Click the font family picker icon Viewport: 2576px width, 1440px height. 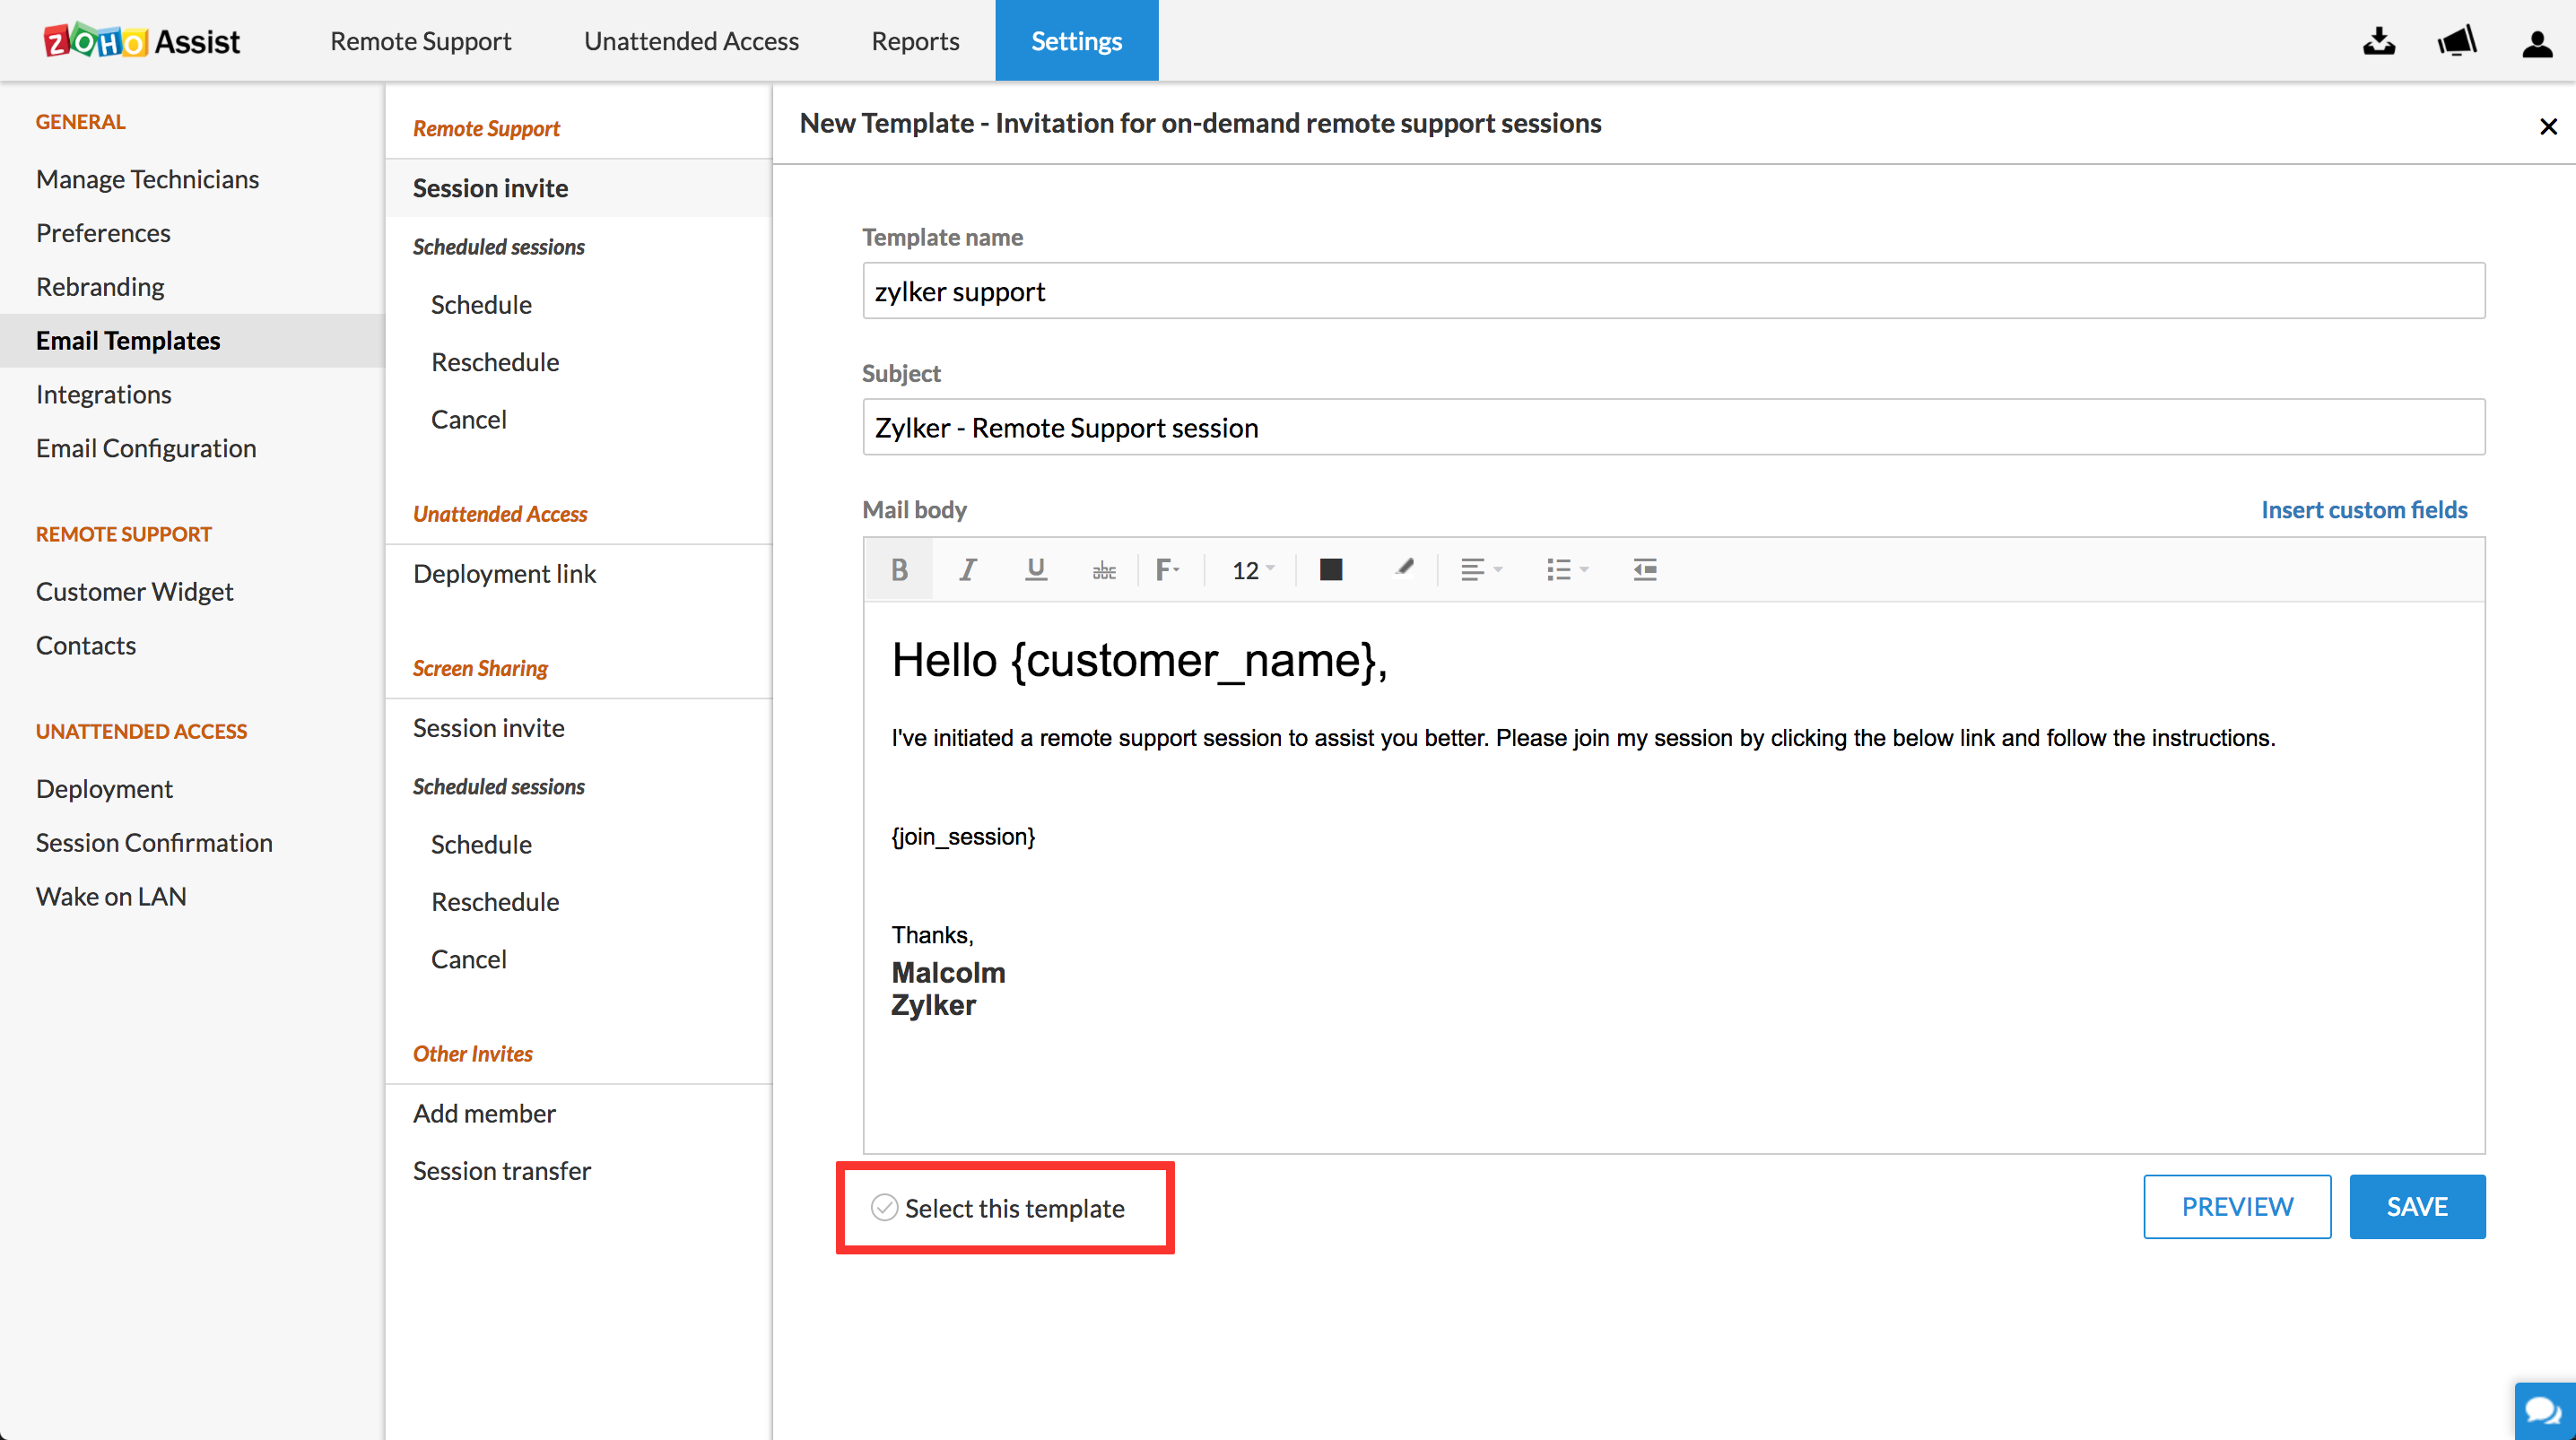pyautogui.click(x=1168, y=568)
